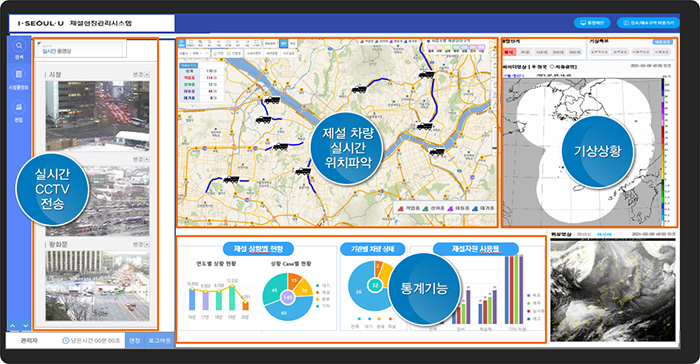Viewport: 700px width, 364px height.
Task: Click the 연장 session extend button
Action: coord(134,340)
